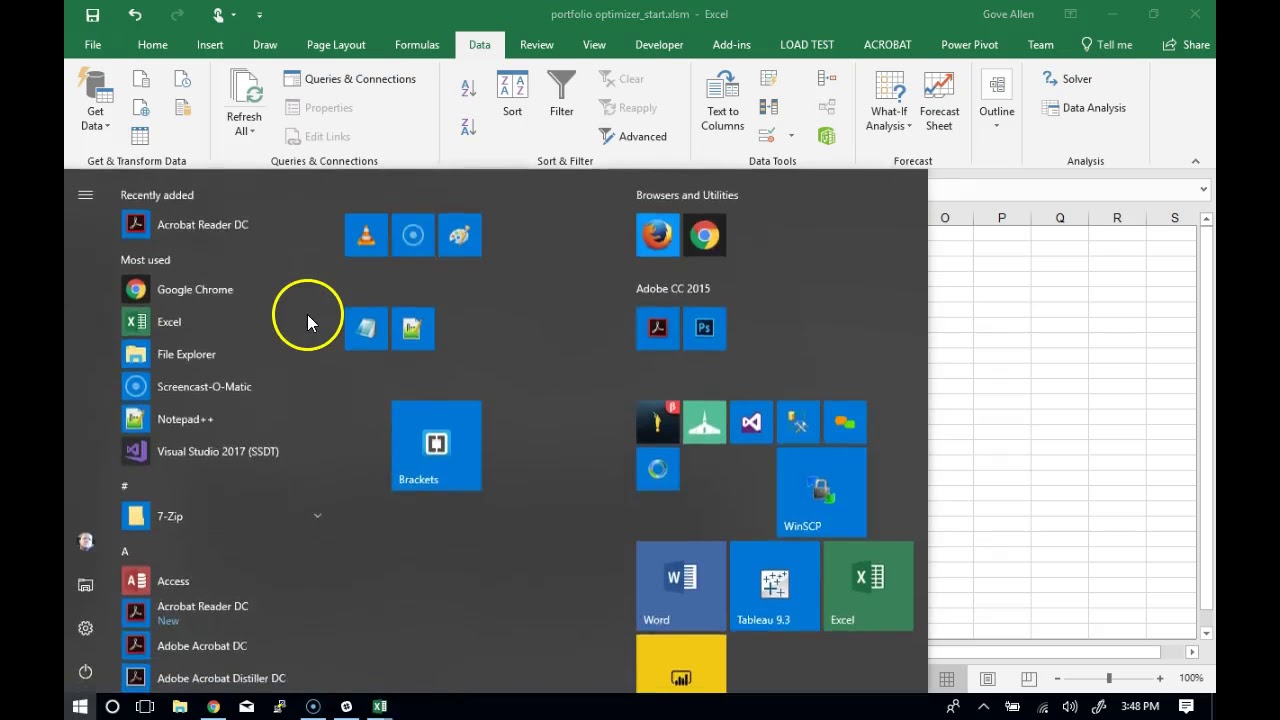Switch to the Page Layout tab
1280x720 pixels.
point(336,45)
